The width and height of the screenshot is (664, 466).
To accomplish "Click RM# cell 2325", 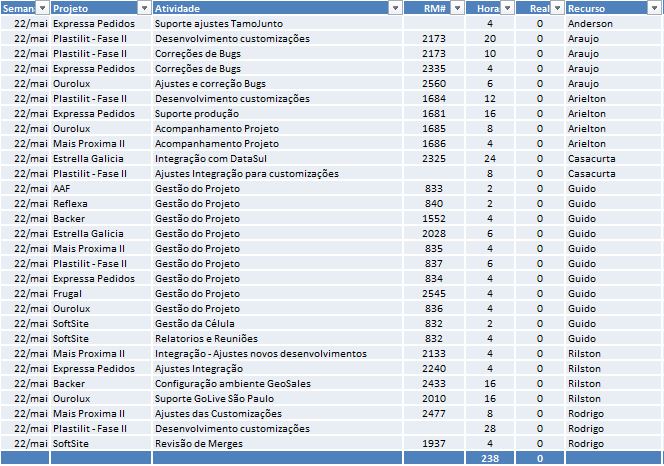I will 434,158.
